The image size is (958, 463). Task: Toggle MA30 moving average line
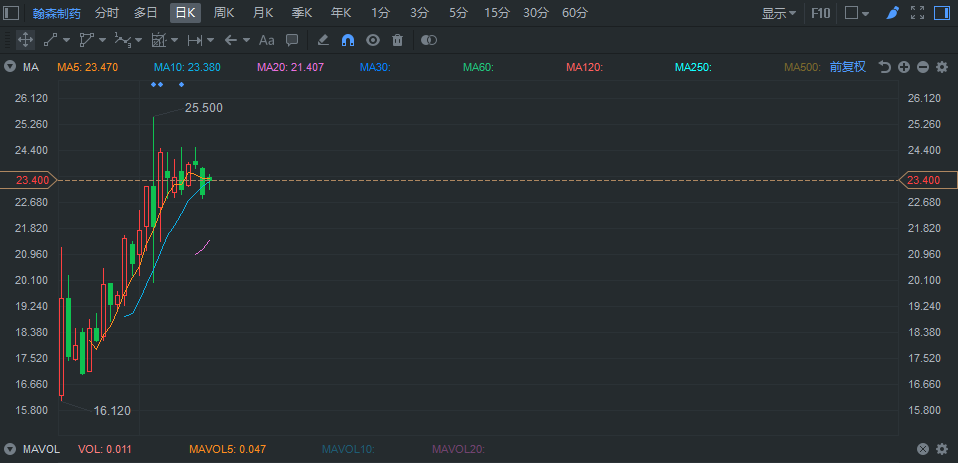click(375, 67)
